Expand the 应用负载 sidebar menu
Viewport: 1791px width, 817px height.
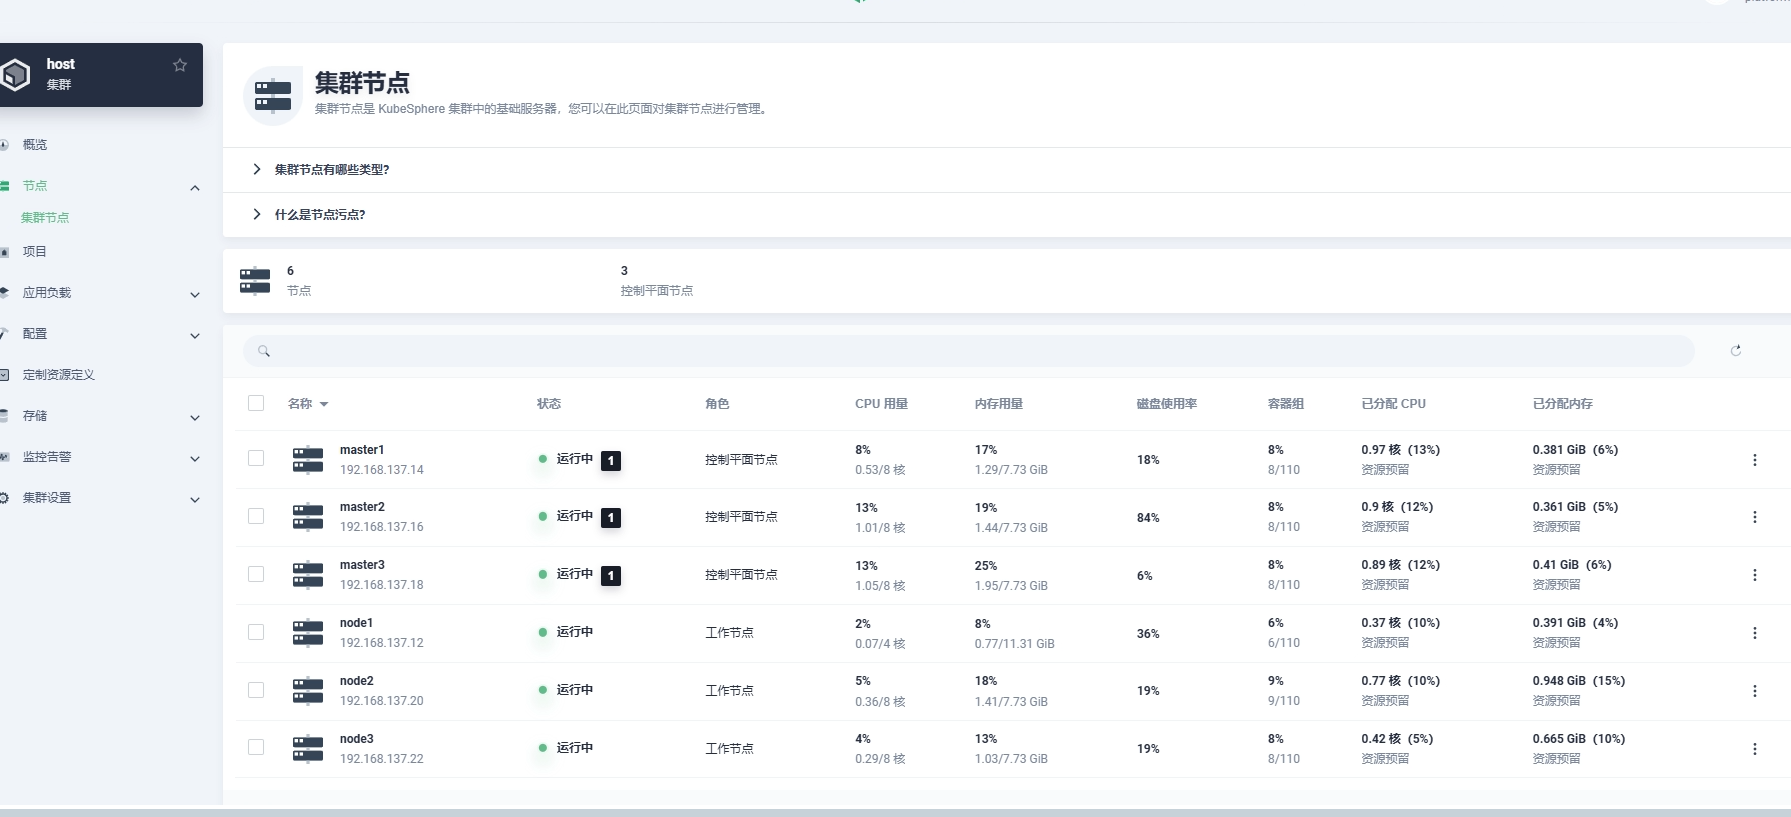[195, 295]
